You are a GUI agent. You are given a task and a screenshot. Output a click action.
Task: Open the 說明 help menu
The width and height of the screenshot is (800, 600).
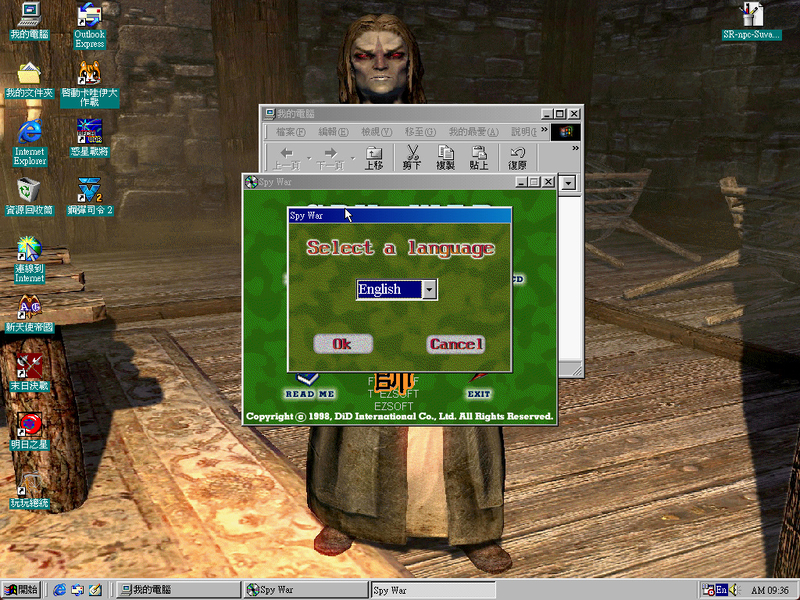click(x=523, y=132)
